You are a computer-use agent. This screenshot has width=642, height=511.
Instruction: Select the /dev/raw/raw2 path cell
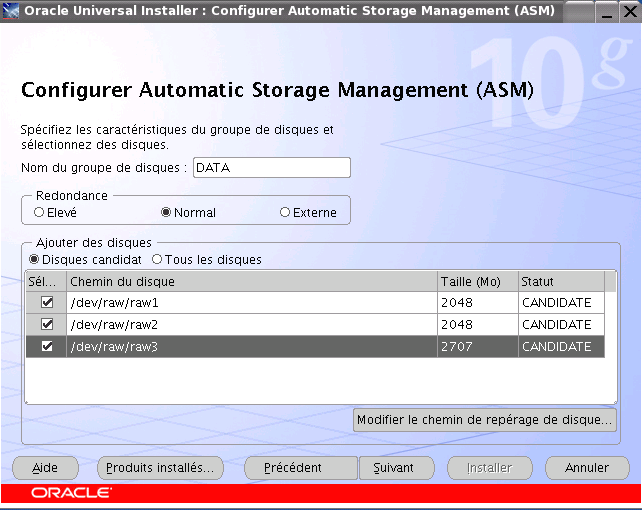tap(252, 325)
